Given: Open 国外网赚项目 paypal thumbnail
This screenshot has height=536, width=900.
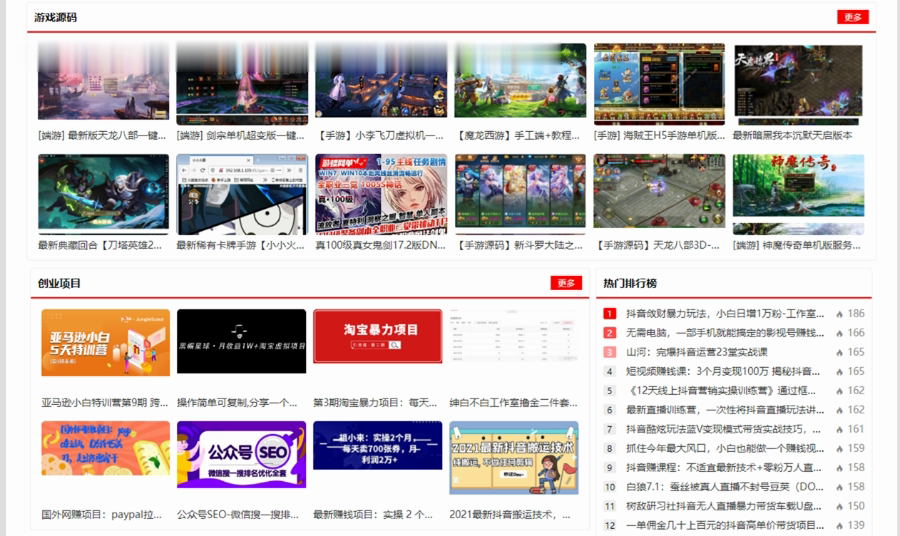Looking at the screenshot, I should pos(106,448).
